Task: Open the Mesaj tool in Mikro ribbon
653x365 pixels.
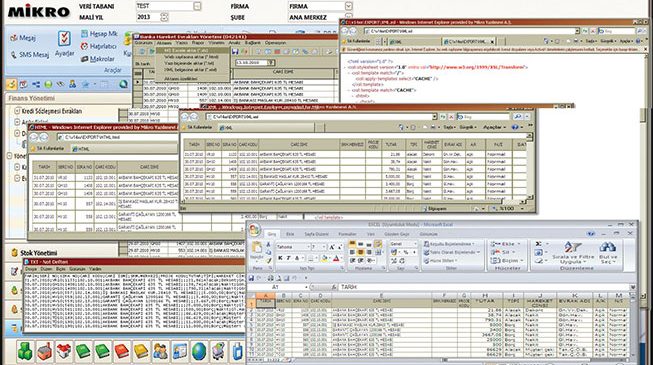Action: [x=23, y=38]
